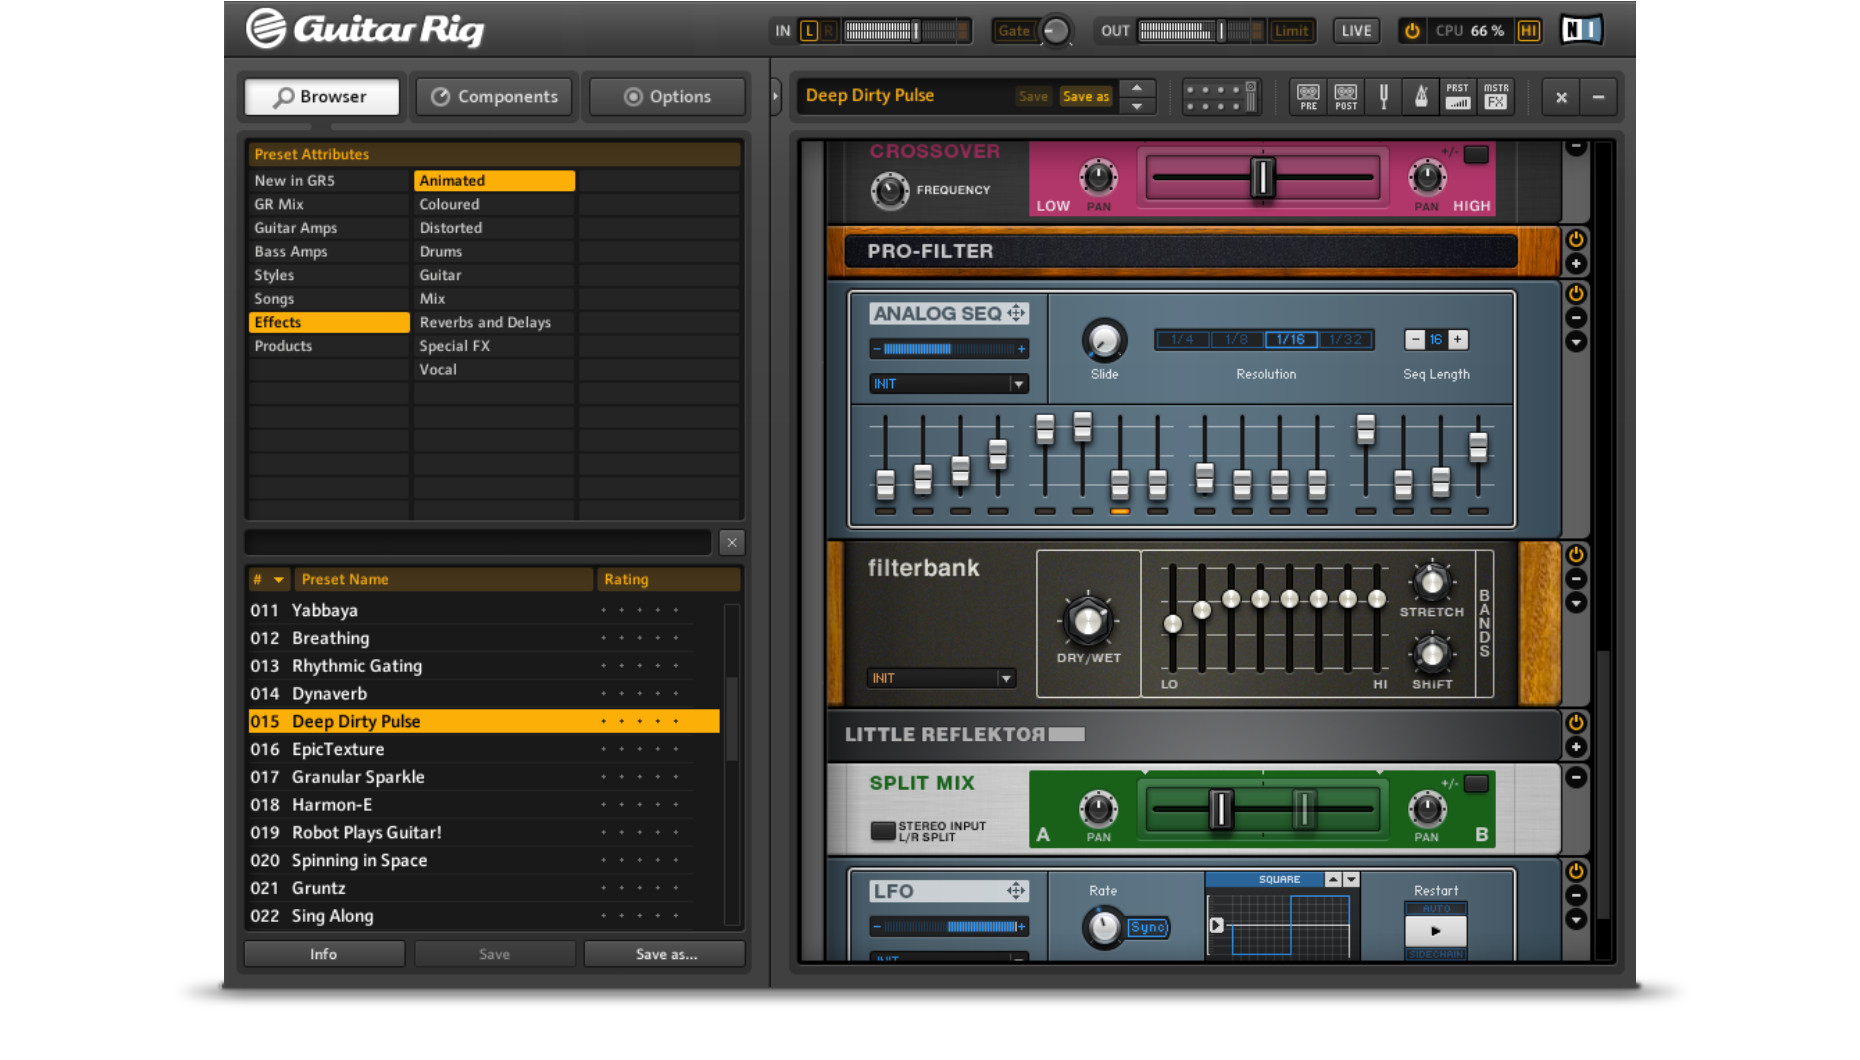Open the tuner tool
1860x1060 pixels.
1384,96
